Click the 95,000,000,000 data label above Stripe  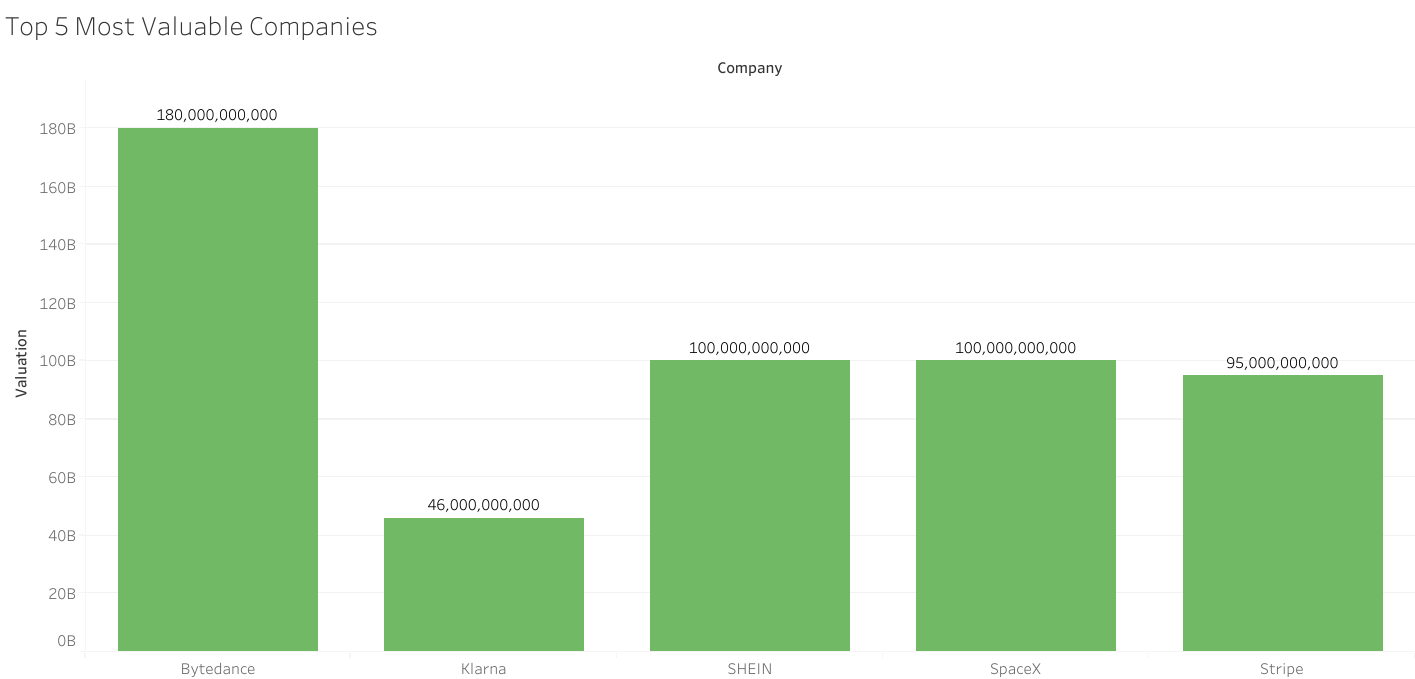pos(1282,363)
